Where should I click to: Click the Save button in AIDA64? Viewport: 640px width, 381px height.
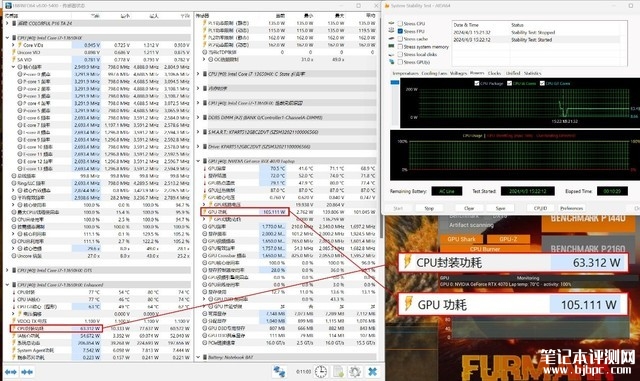(x=500, y=208)
